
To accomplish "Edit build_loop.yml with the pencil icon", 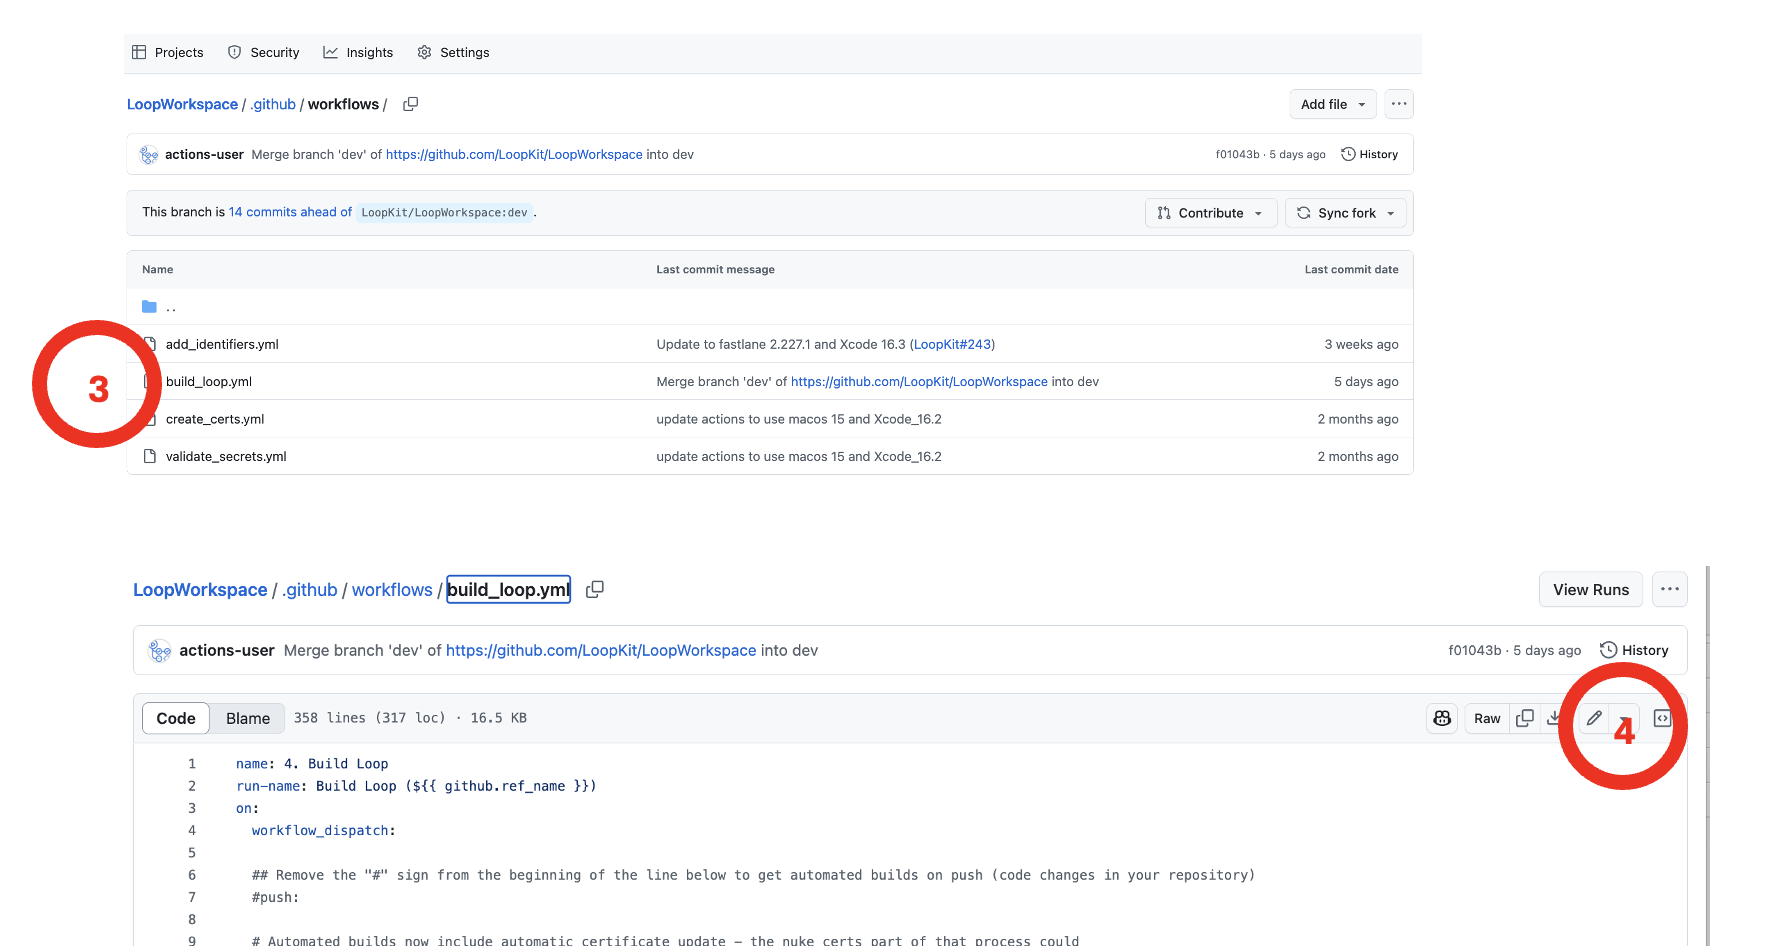I will (x=1593, y=718).
